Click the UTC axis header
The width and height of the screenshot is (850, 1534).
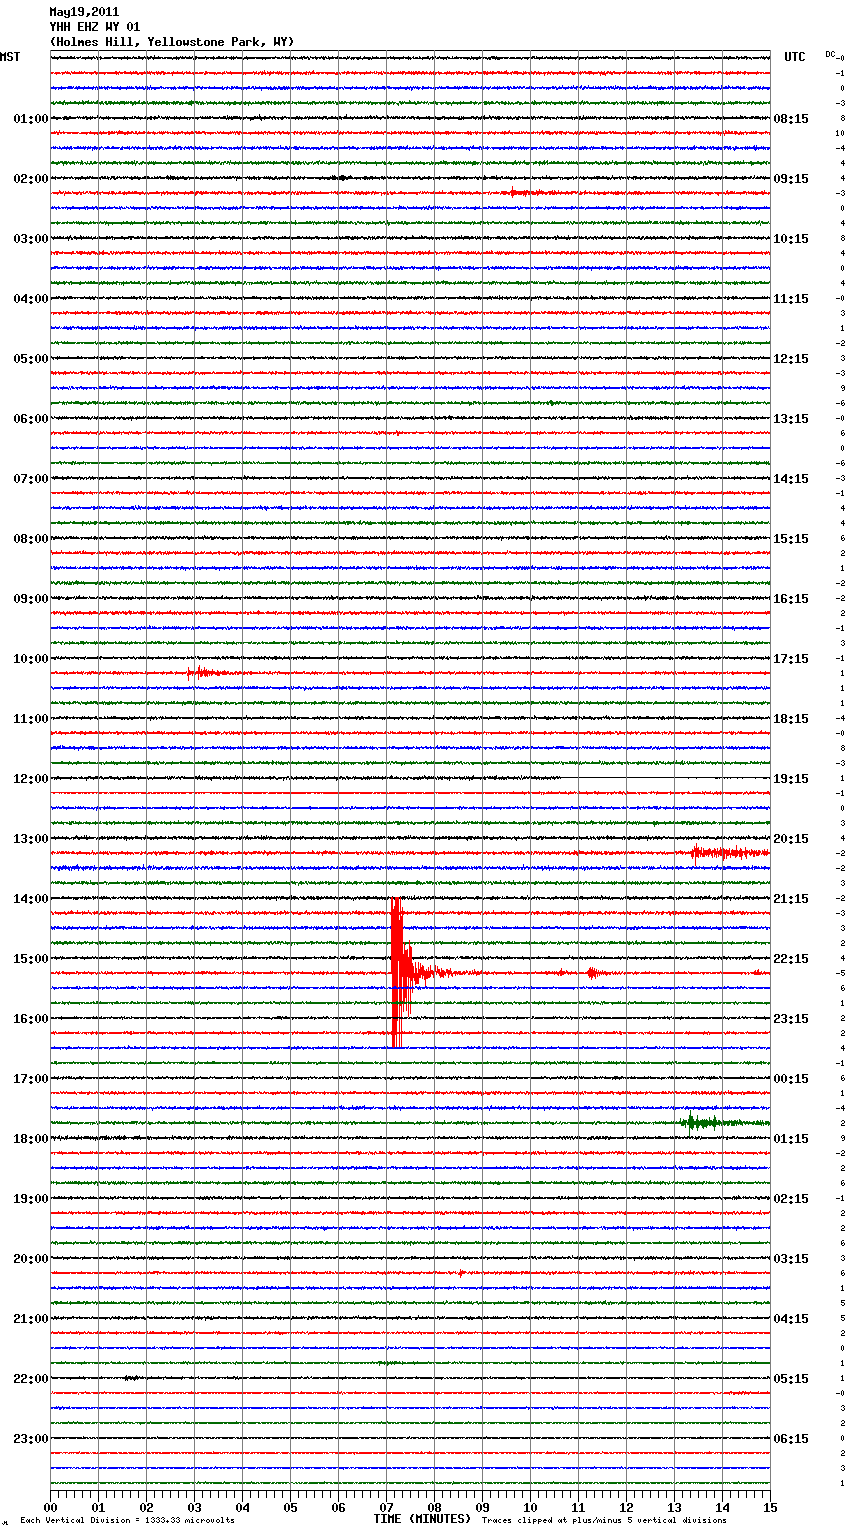pyautogui.click(x=795, y=57)
